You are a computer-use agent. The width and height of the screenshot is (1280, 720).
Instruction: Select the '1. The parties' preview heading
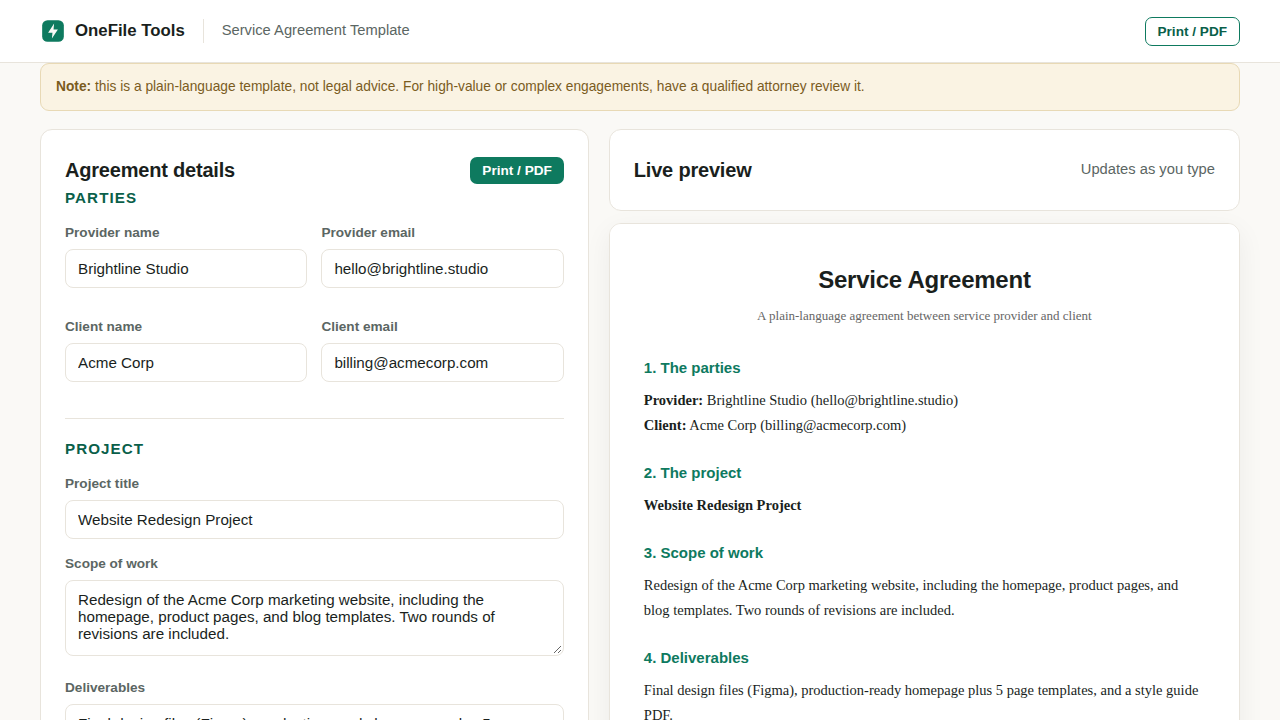692,368
